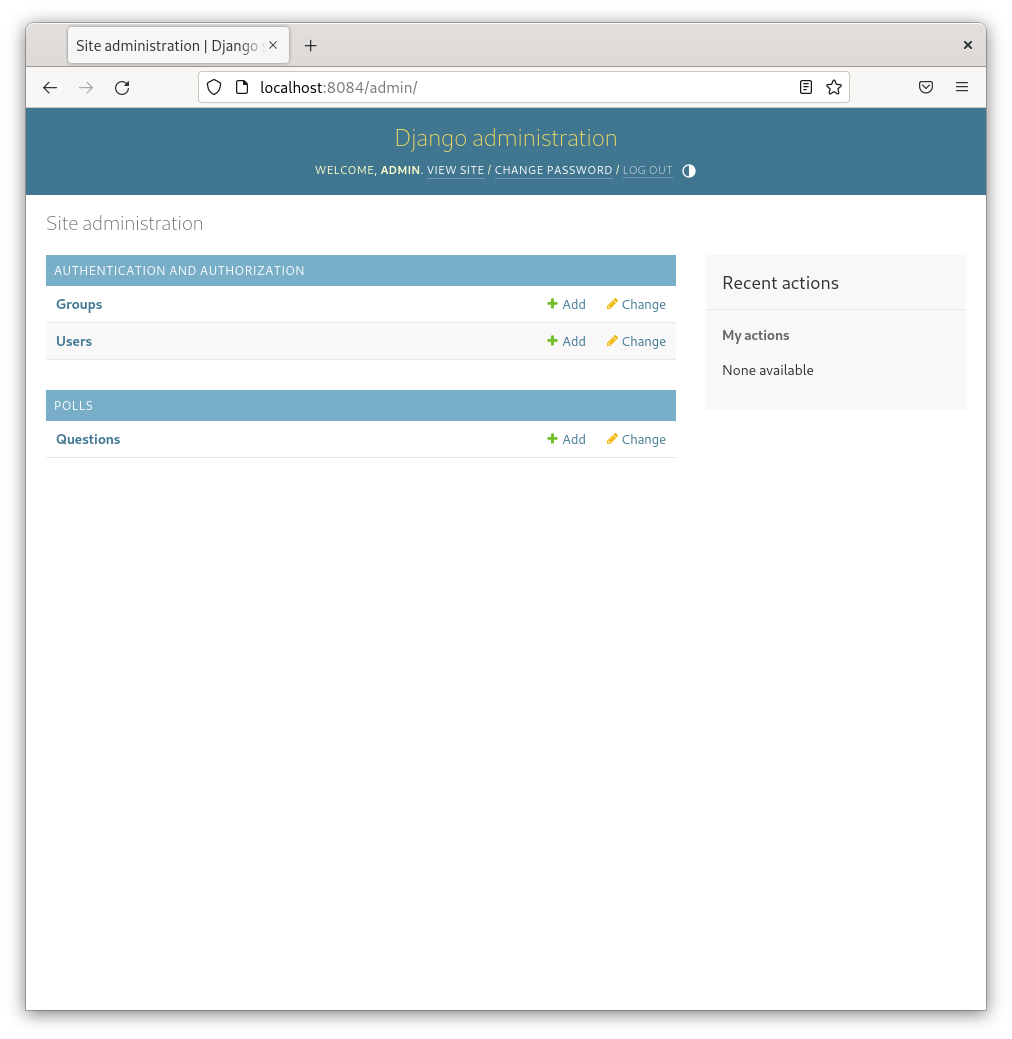
Task: Click the shield tracking protection icon
Action: [213, 88]
